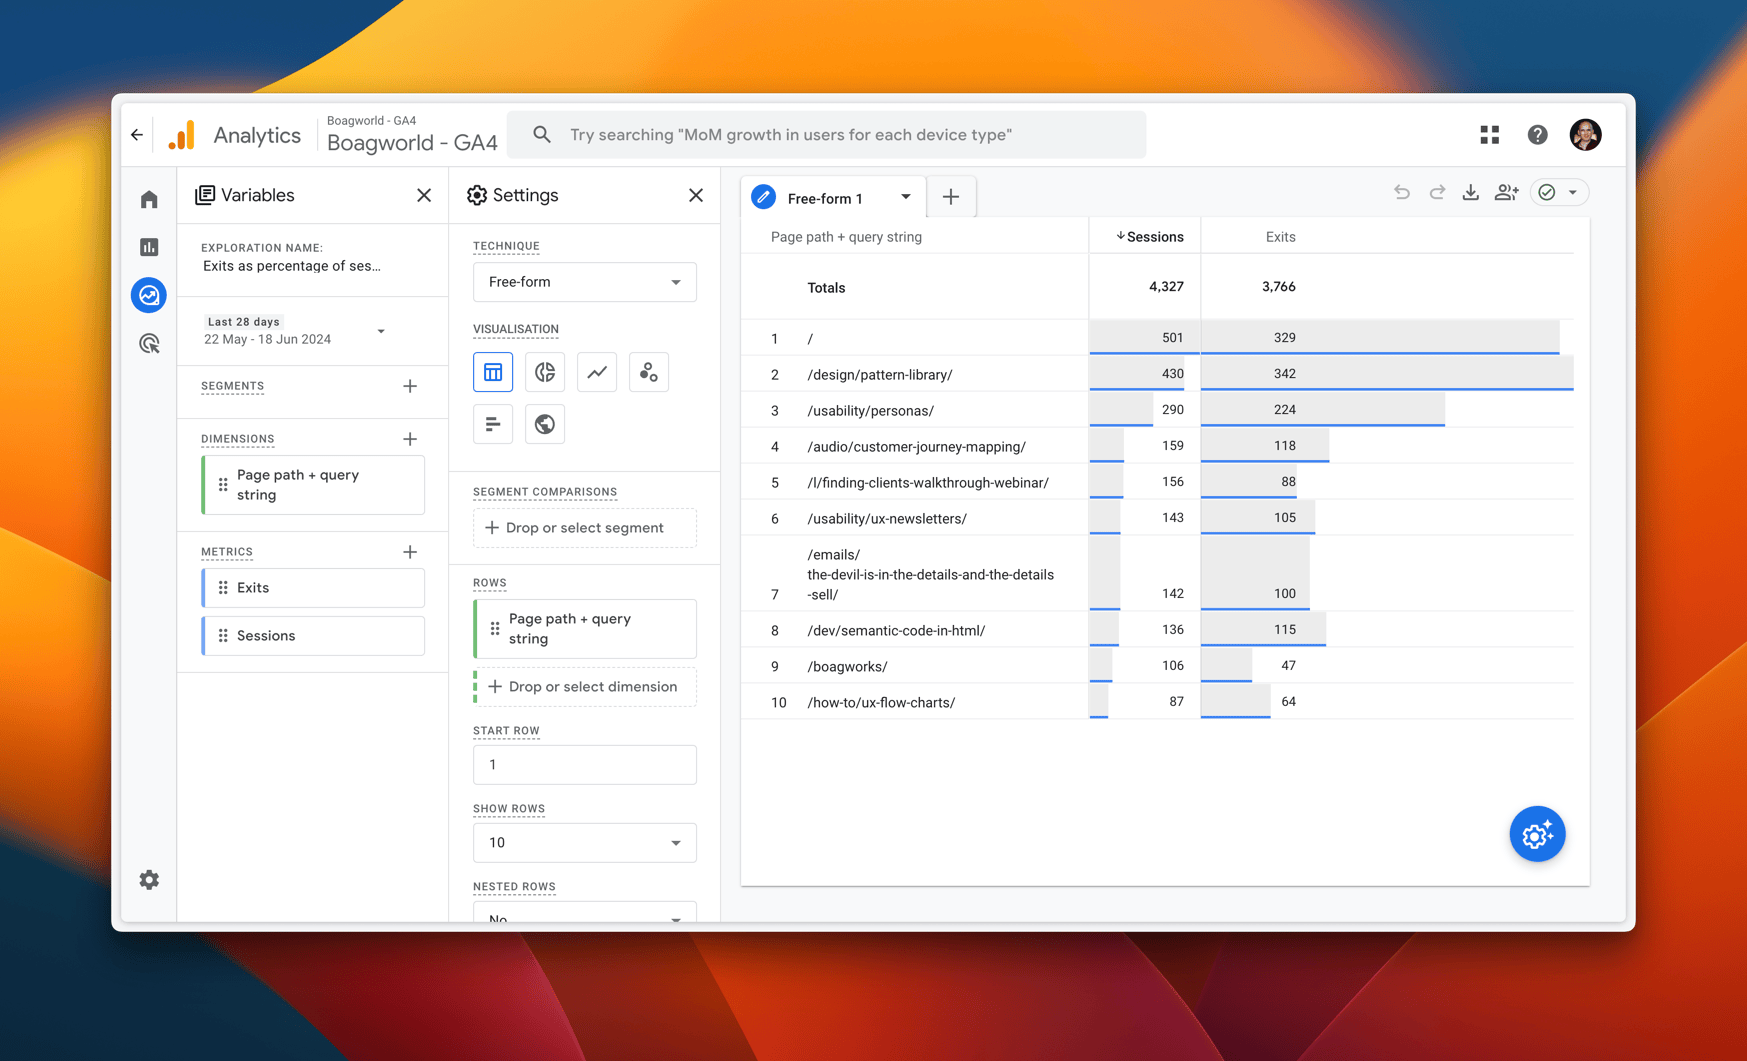Screen dimensions: 1747x1061
Task: Select the bar chart visualization
Action: coord(492,423)
